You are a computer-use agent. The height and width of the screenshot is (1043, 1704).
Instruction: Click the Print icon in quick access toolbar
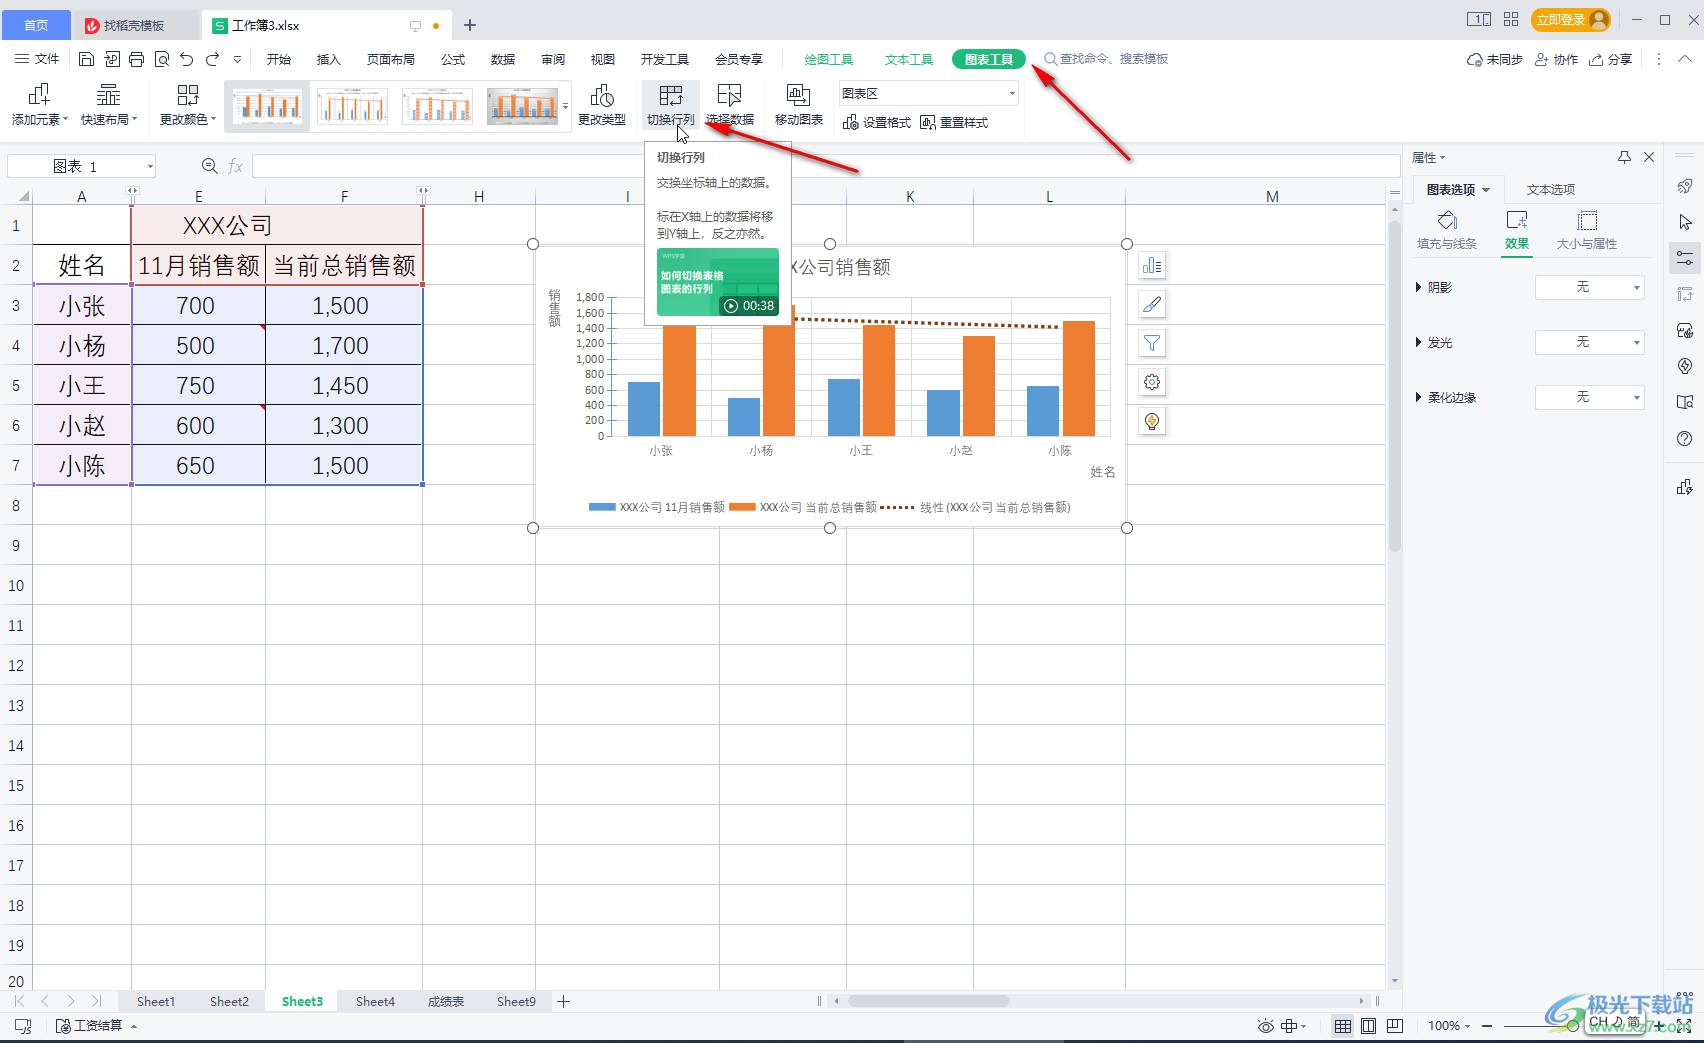[136, 59]
